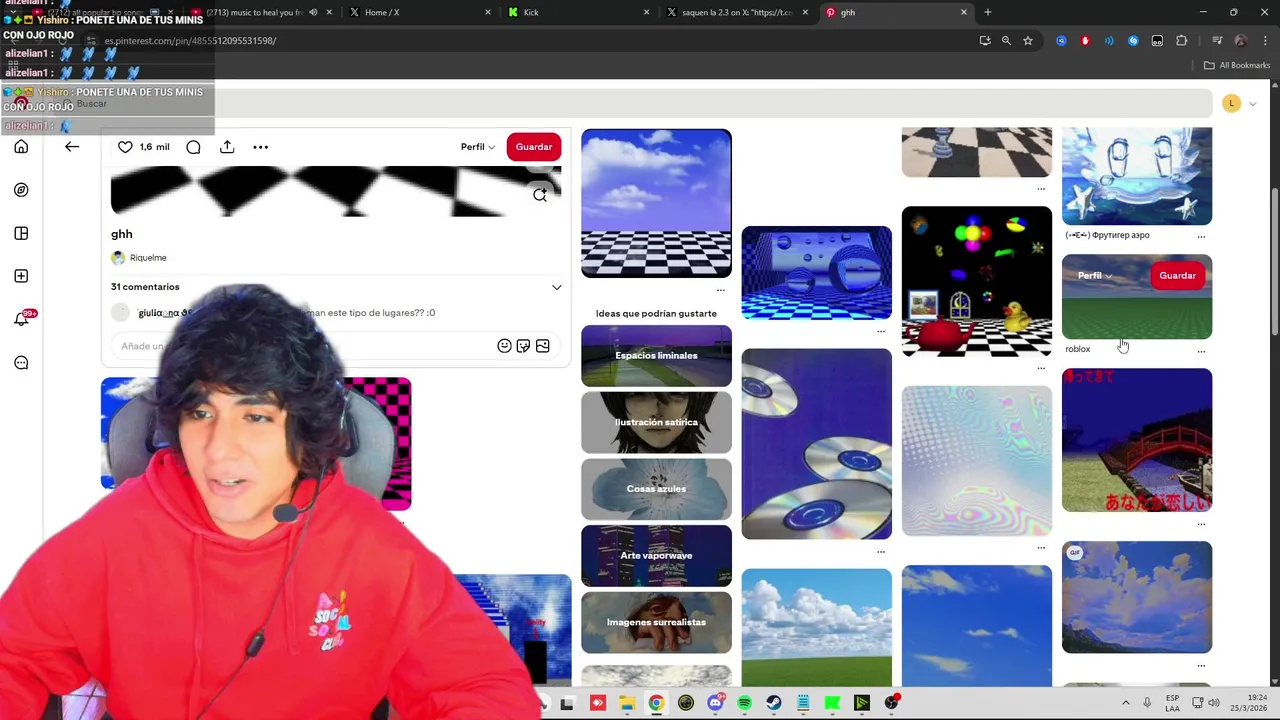This screenshot has height=720, width=1280.
Task: Close the ghh Pinterest tab
Action: point(964,12)
